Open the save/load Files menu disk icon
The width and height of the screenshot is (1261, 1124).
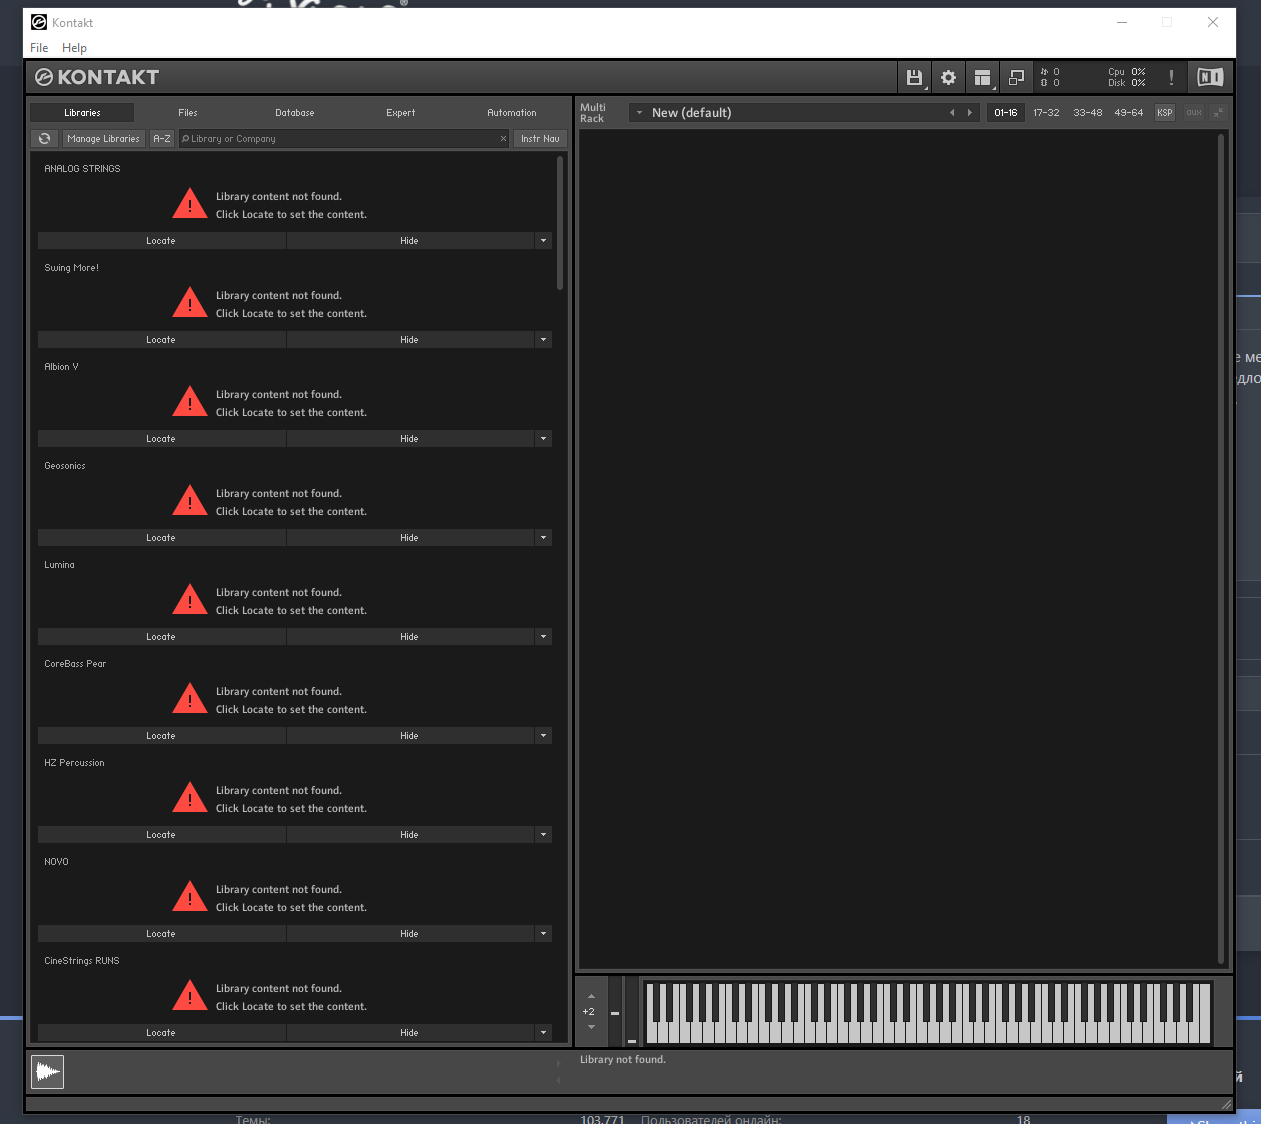click(914, 77)
